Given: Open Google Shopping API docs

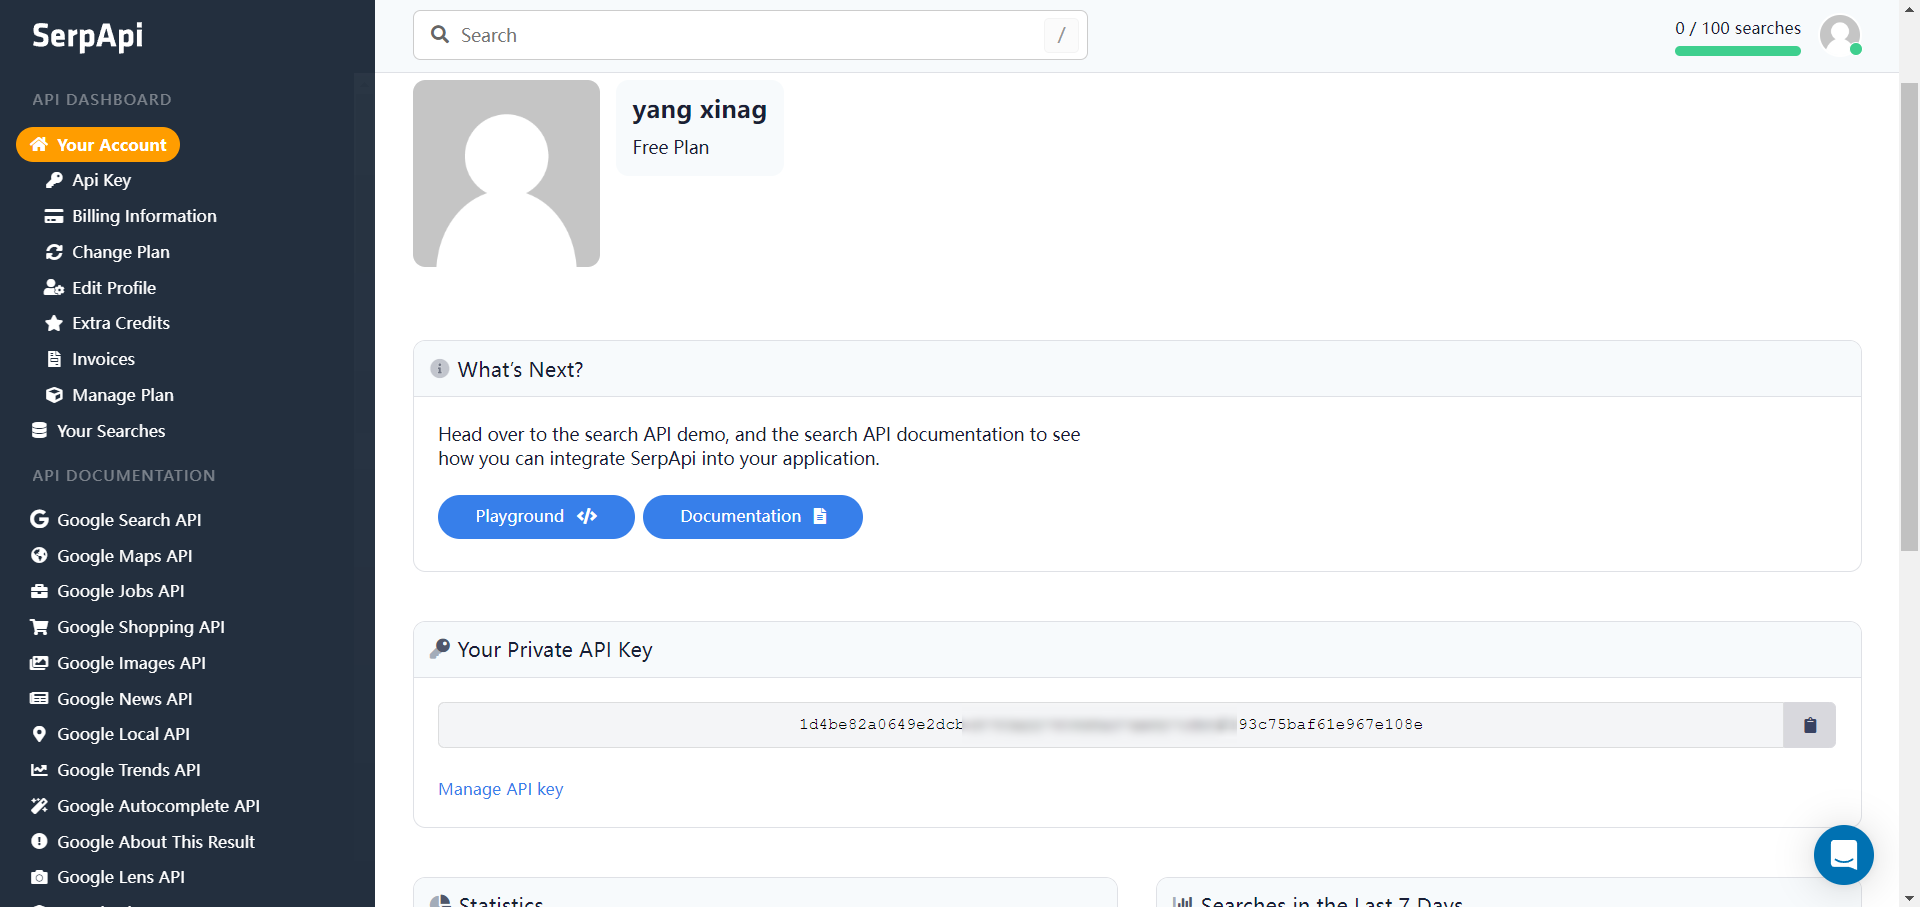Looking at the screenshot, I should pos(141,627).
